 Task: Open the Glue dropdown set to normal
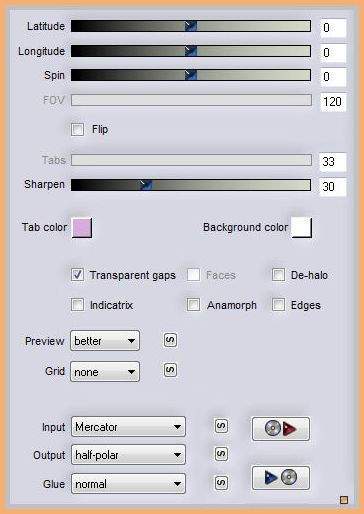pyautogui.click(x=128, y=483)
